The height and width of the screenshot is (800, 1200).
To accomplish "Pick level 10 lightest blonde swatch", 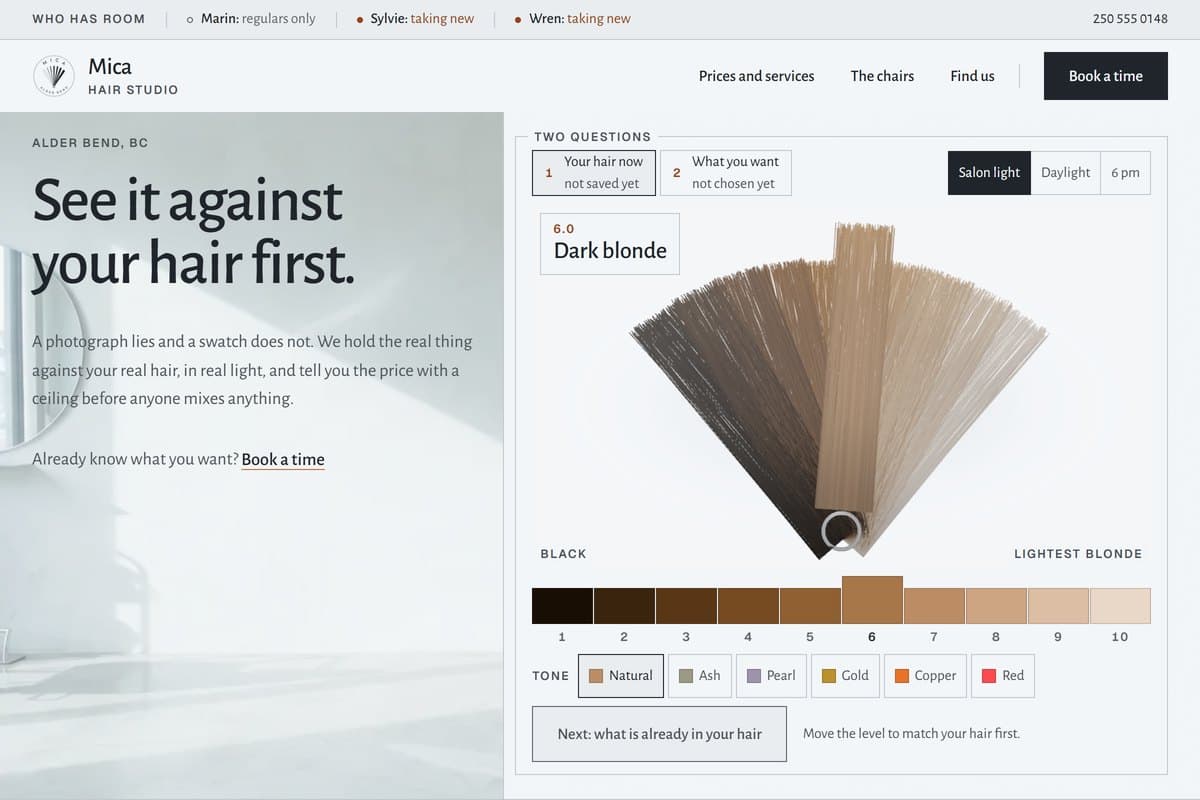I will (1120, 606).
